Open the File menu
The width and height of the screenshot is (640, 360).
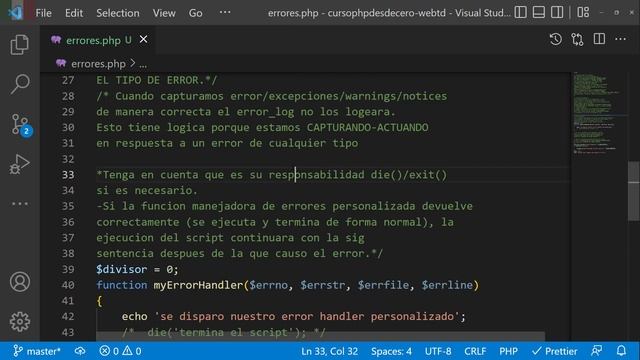pos(43,13)
